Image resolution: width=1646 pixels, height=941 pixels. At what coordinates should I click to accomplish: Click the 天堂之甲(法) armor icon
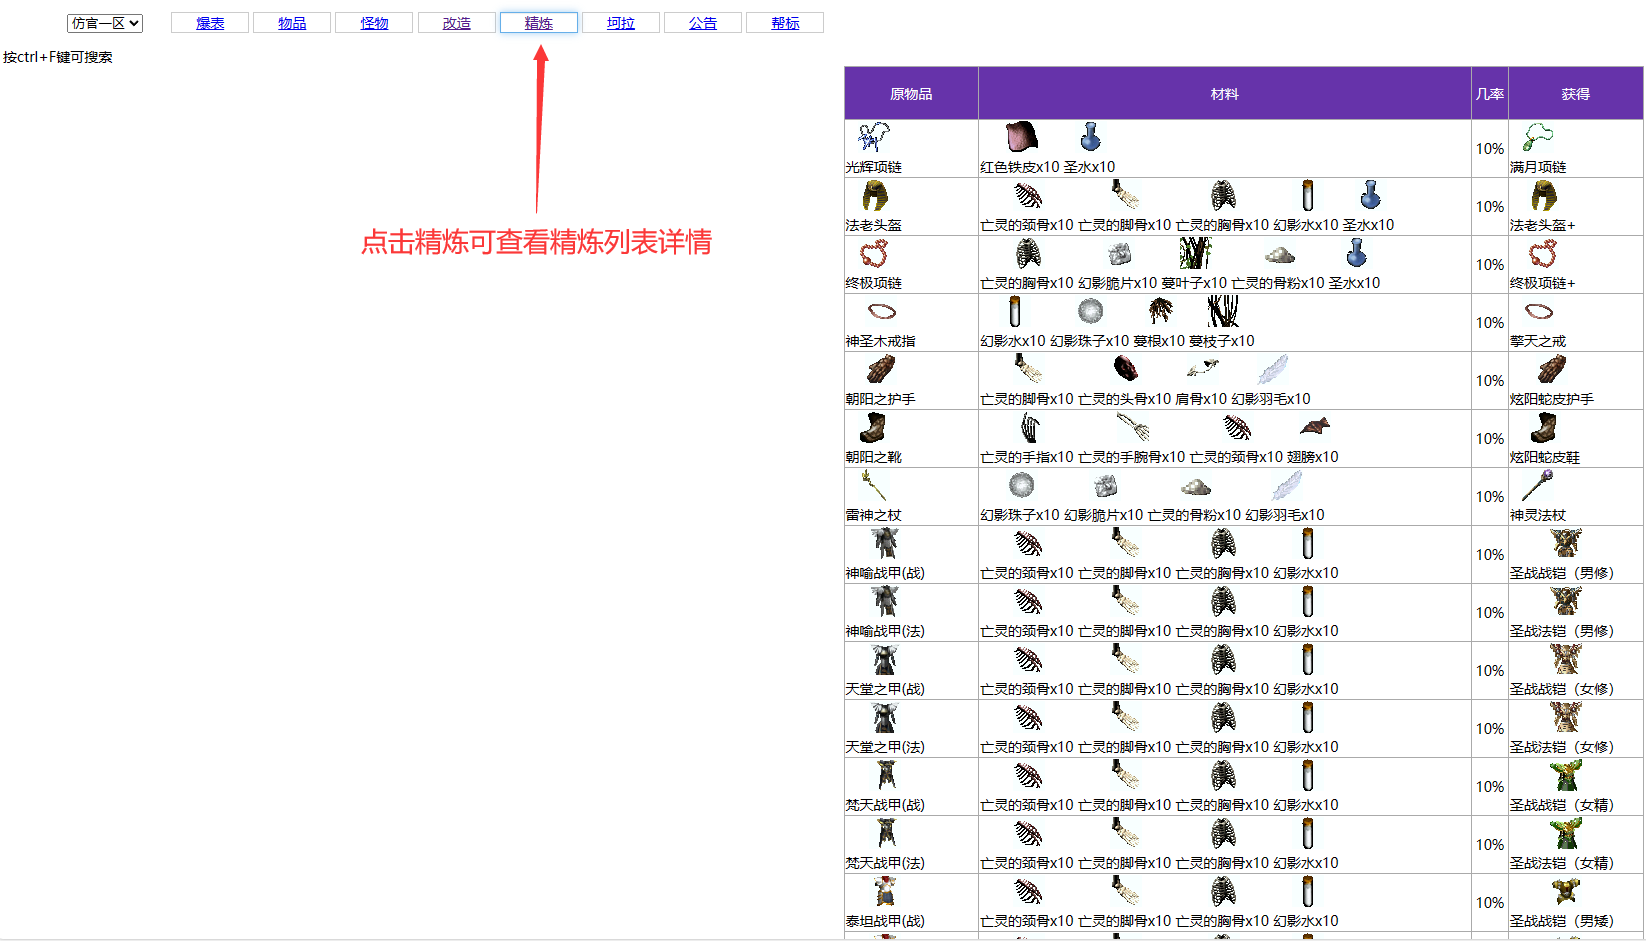[x=885, y=717]
